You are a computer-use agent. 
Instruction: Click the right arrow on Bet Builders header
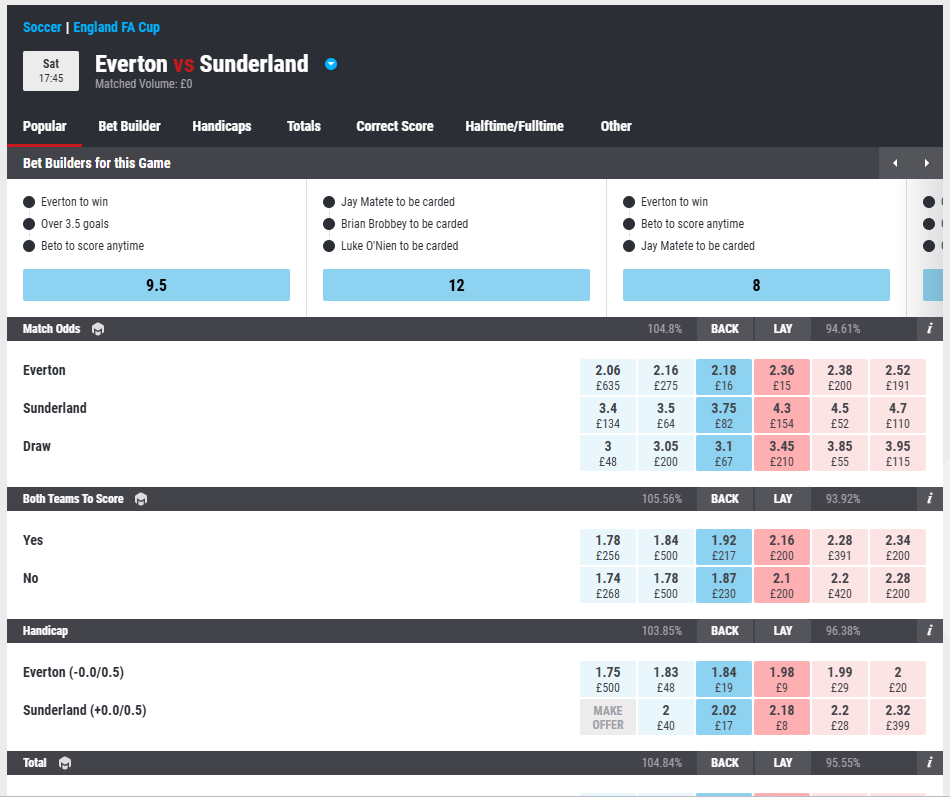click(x=926, y=162)
